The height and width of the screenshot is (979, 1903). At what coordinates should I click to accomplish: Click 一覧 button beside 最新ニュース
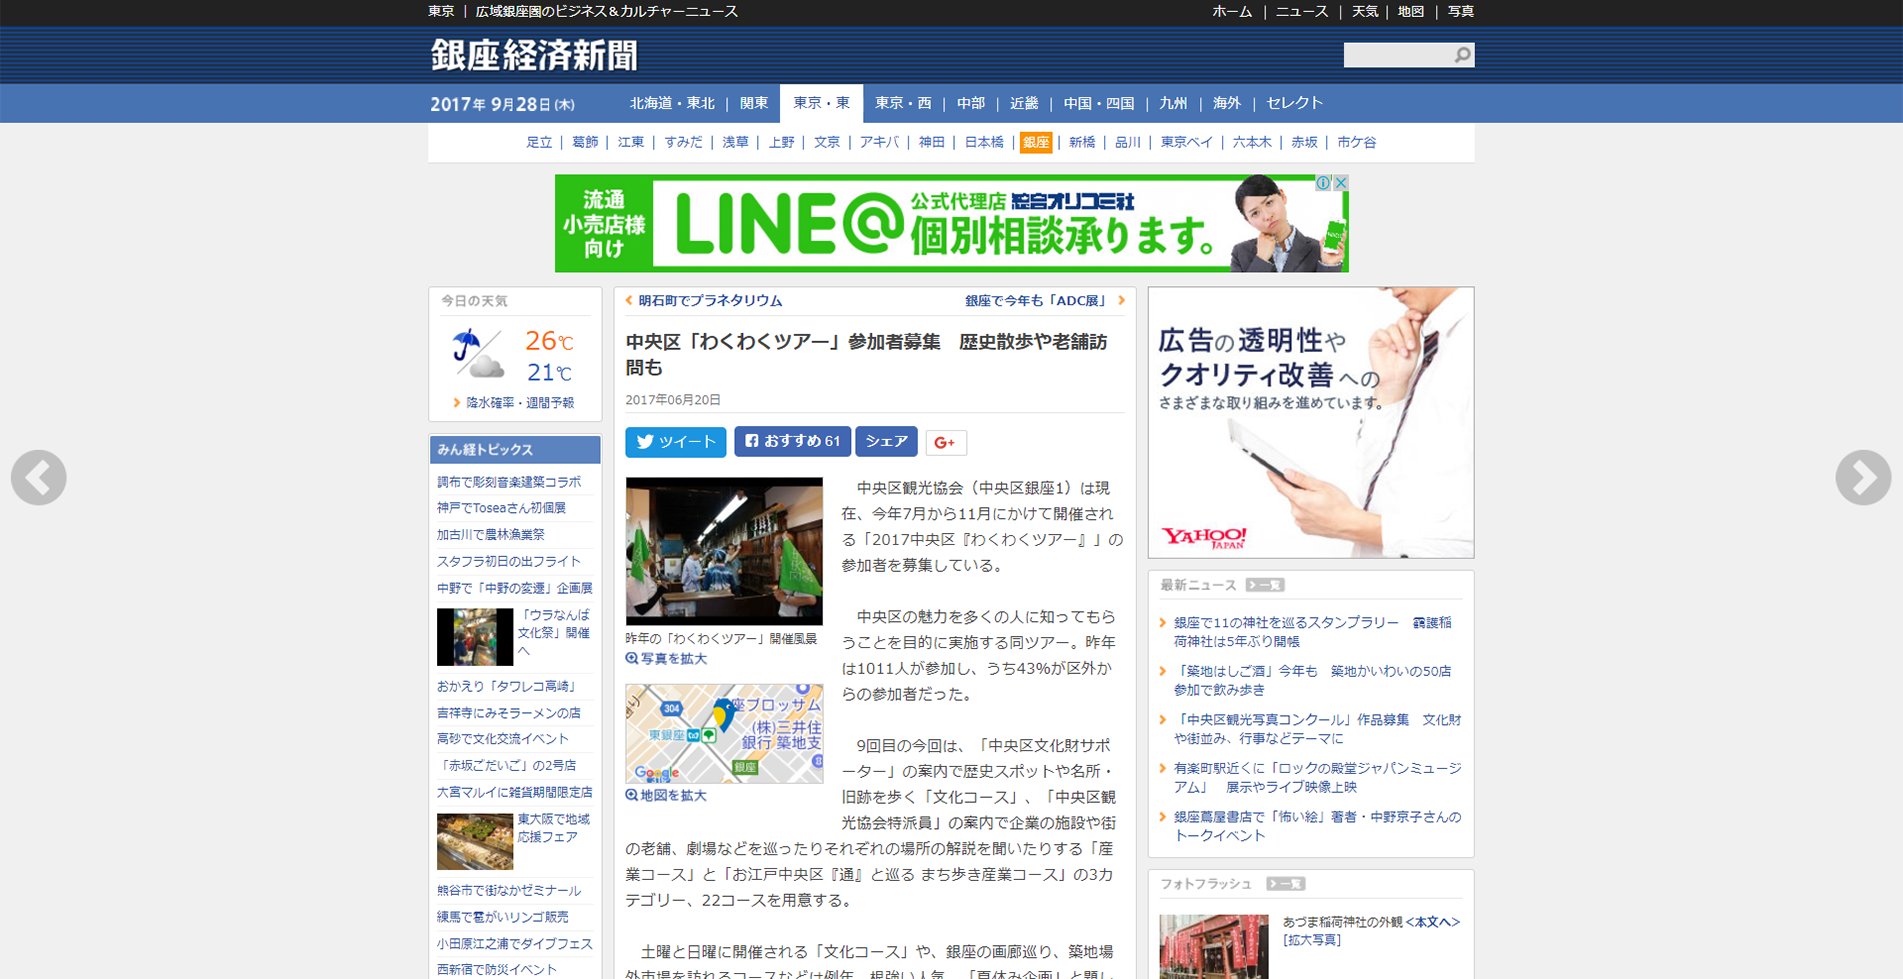(1265, 585)
